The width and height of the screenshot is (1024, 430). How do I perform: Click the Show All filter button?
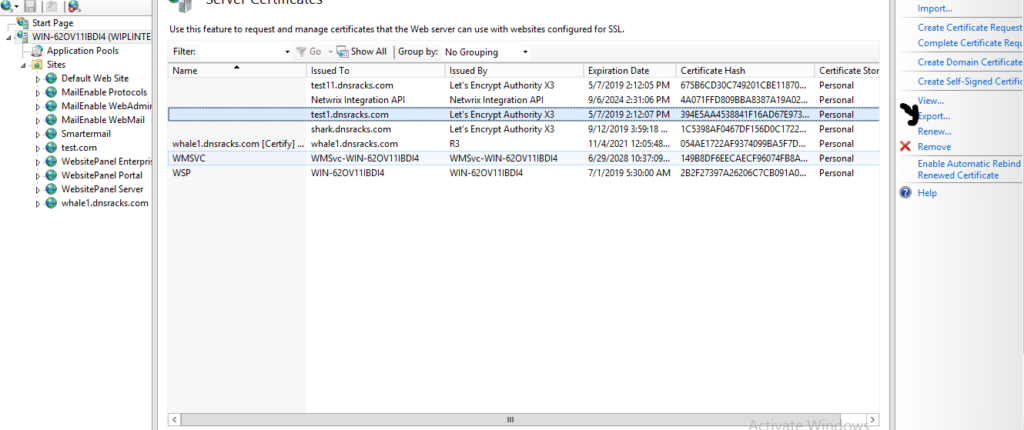pyautogui.click(x=361, y=51)
